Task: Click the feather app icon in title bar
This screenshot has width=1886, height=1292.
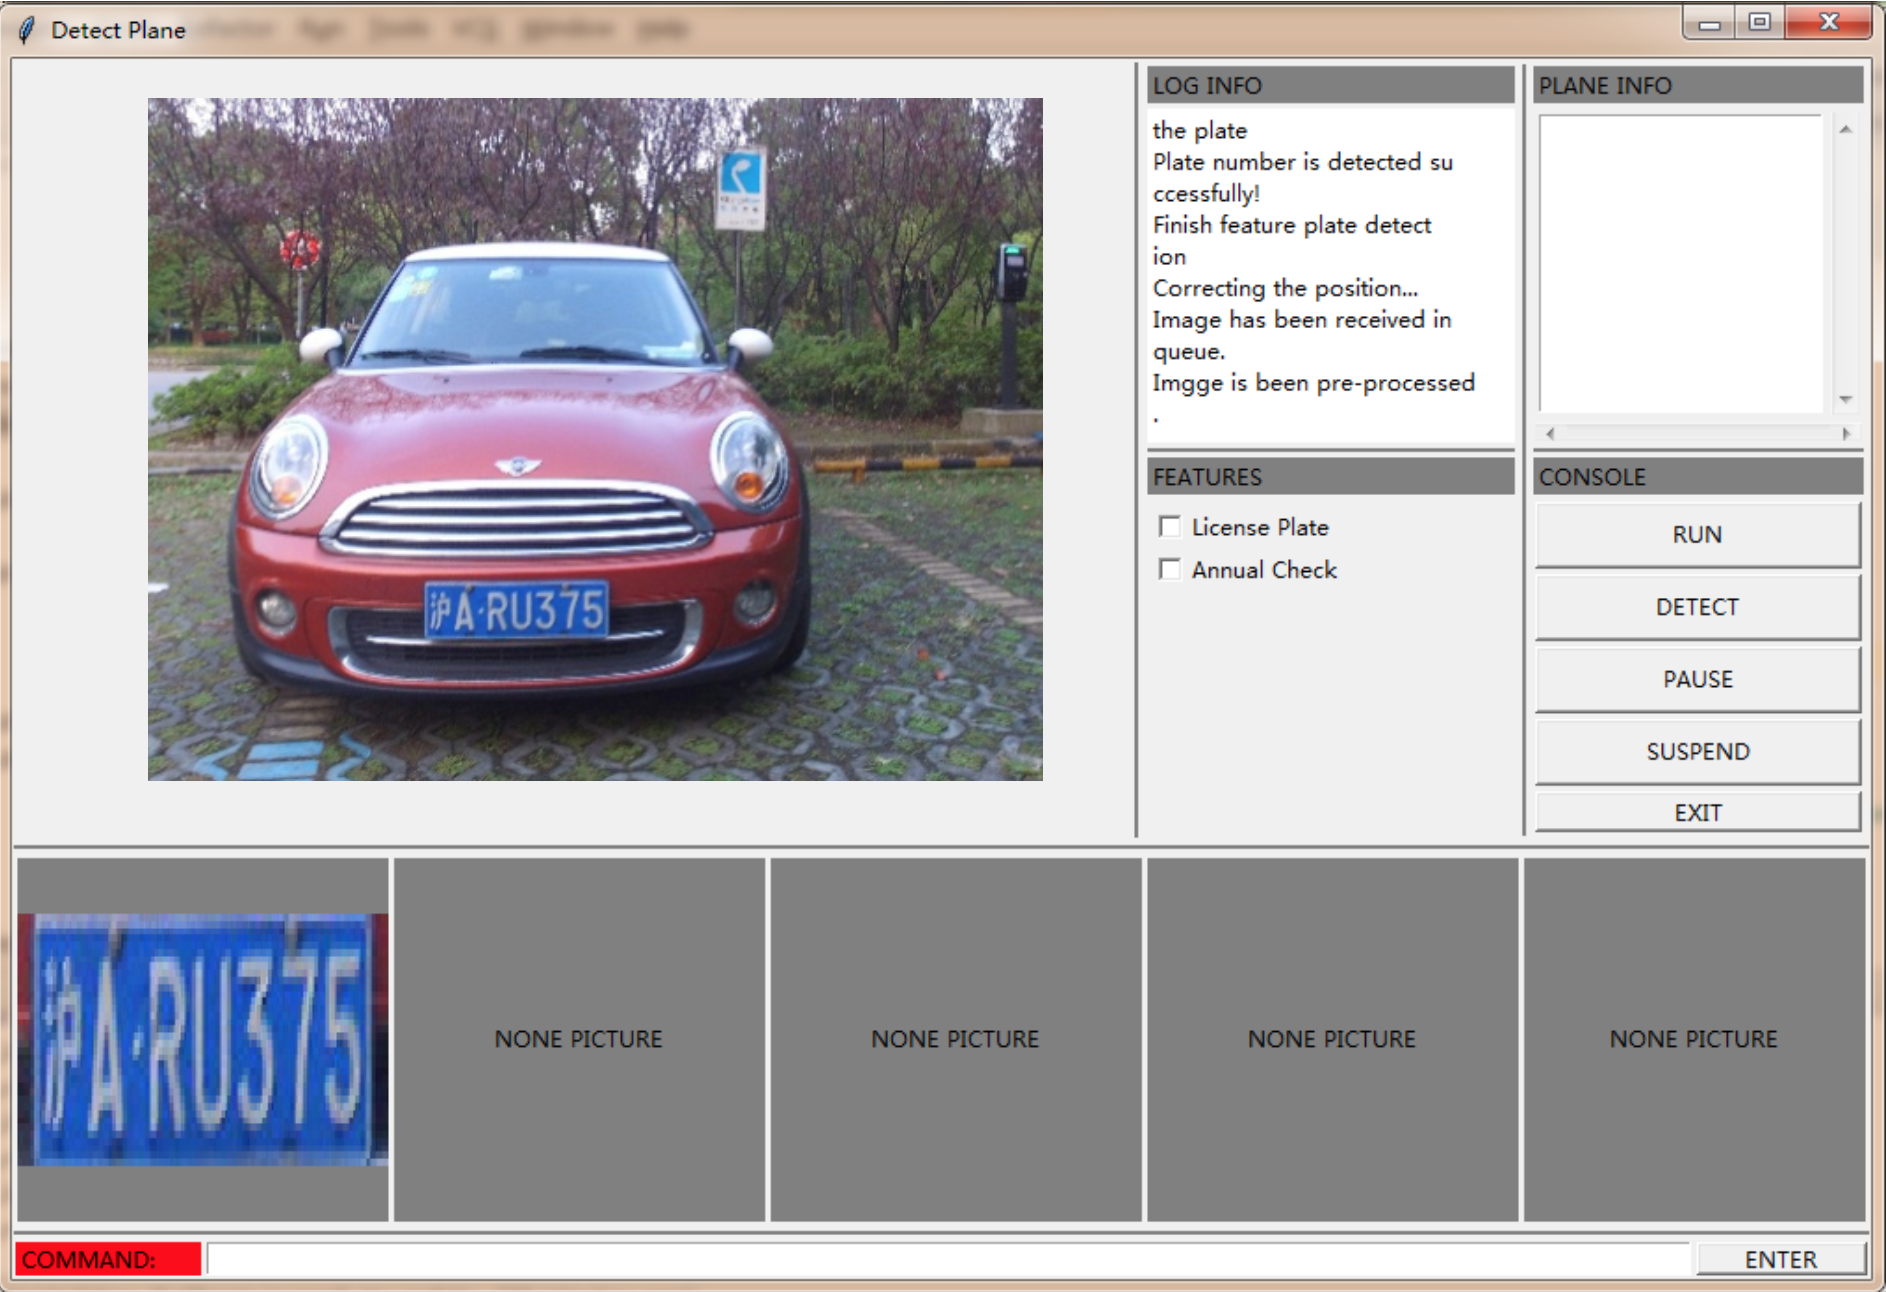Action: [27, 30]
